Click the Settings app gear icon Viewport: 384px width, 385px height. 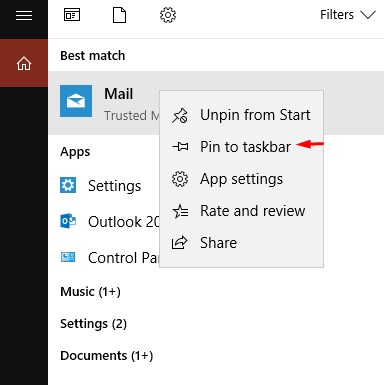(x=68, y=185)
